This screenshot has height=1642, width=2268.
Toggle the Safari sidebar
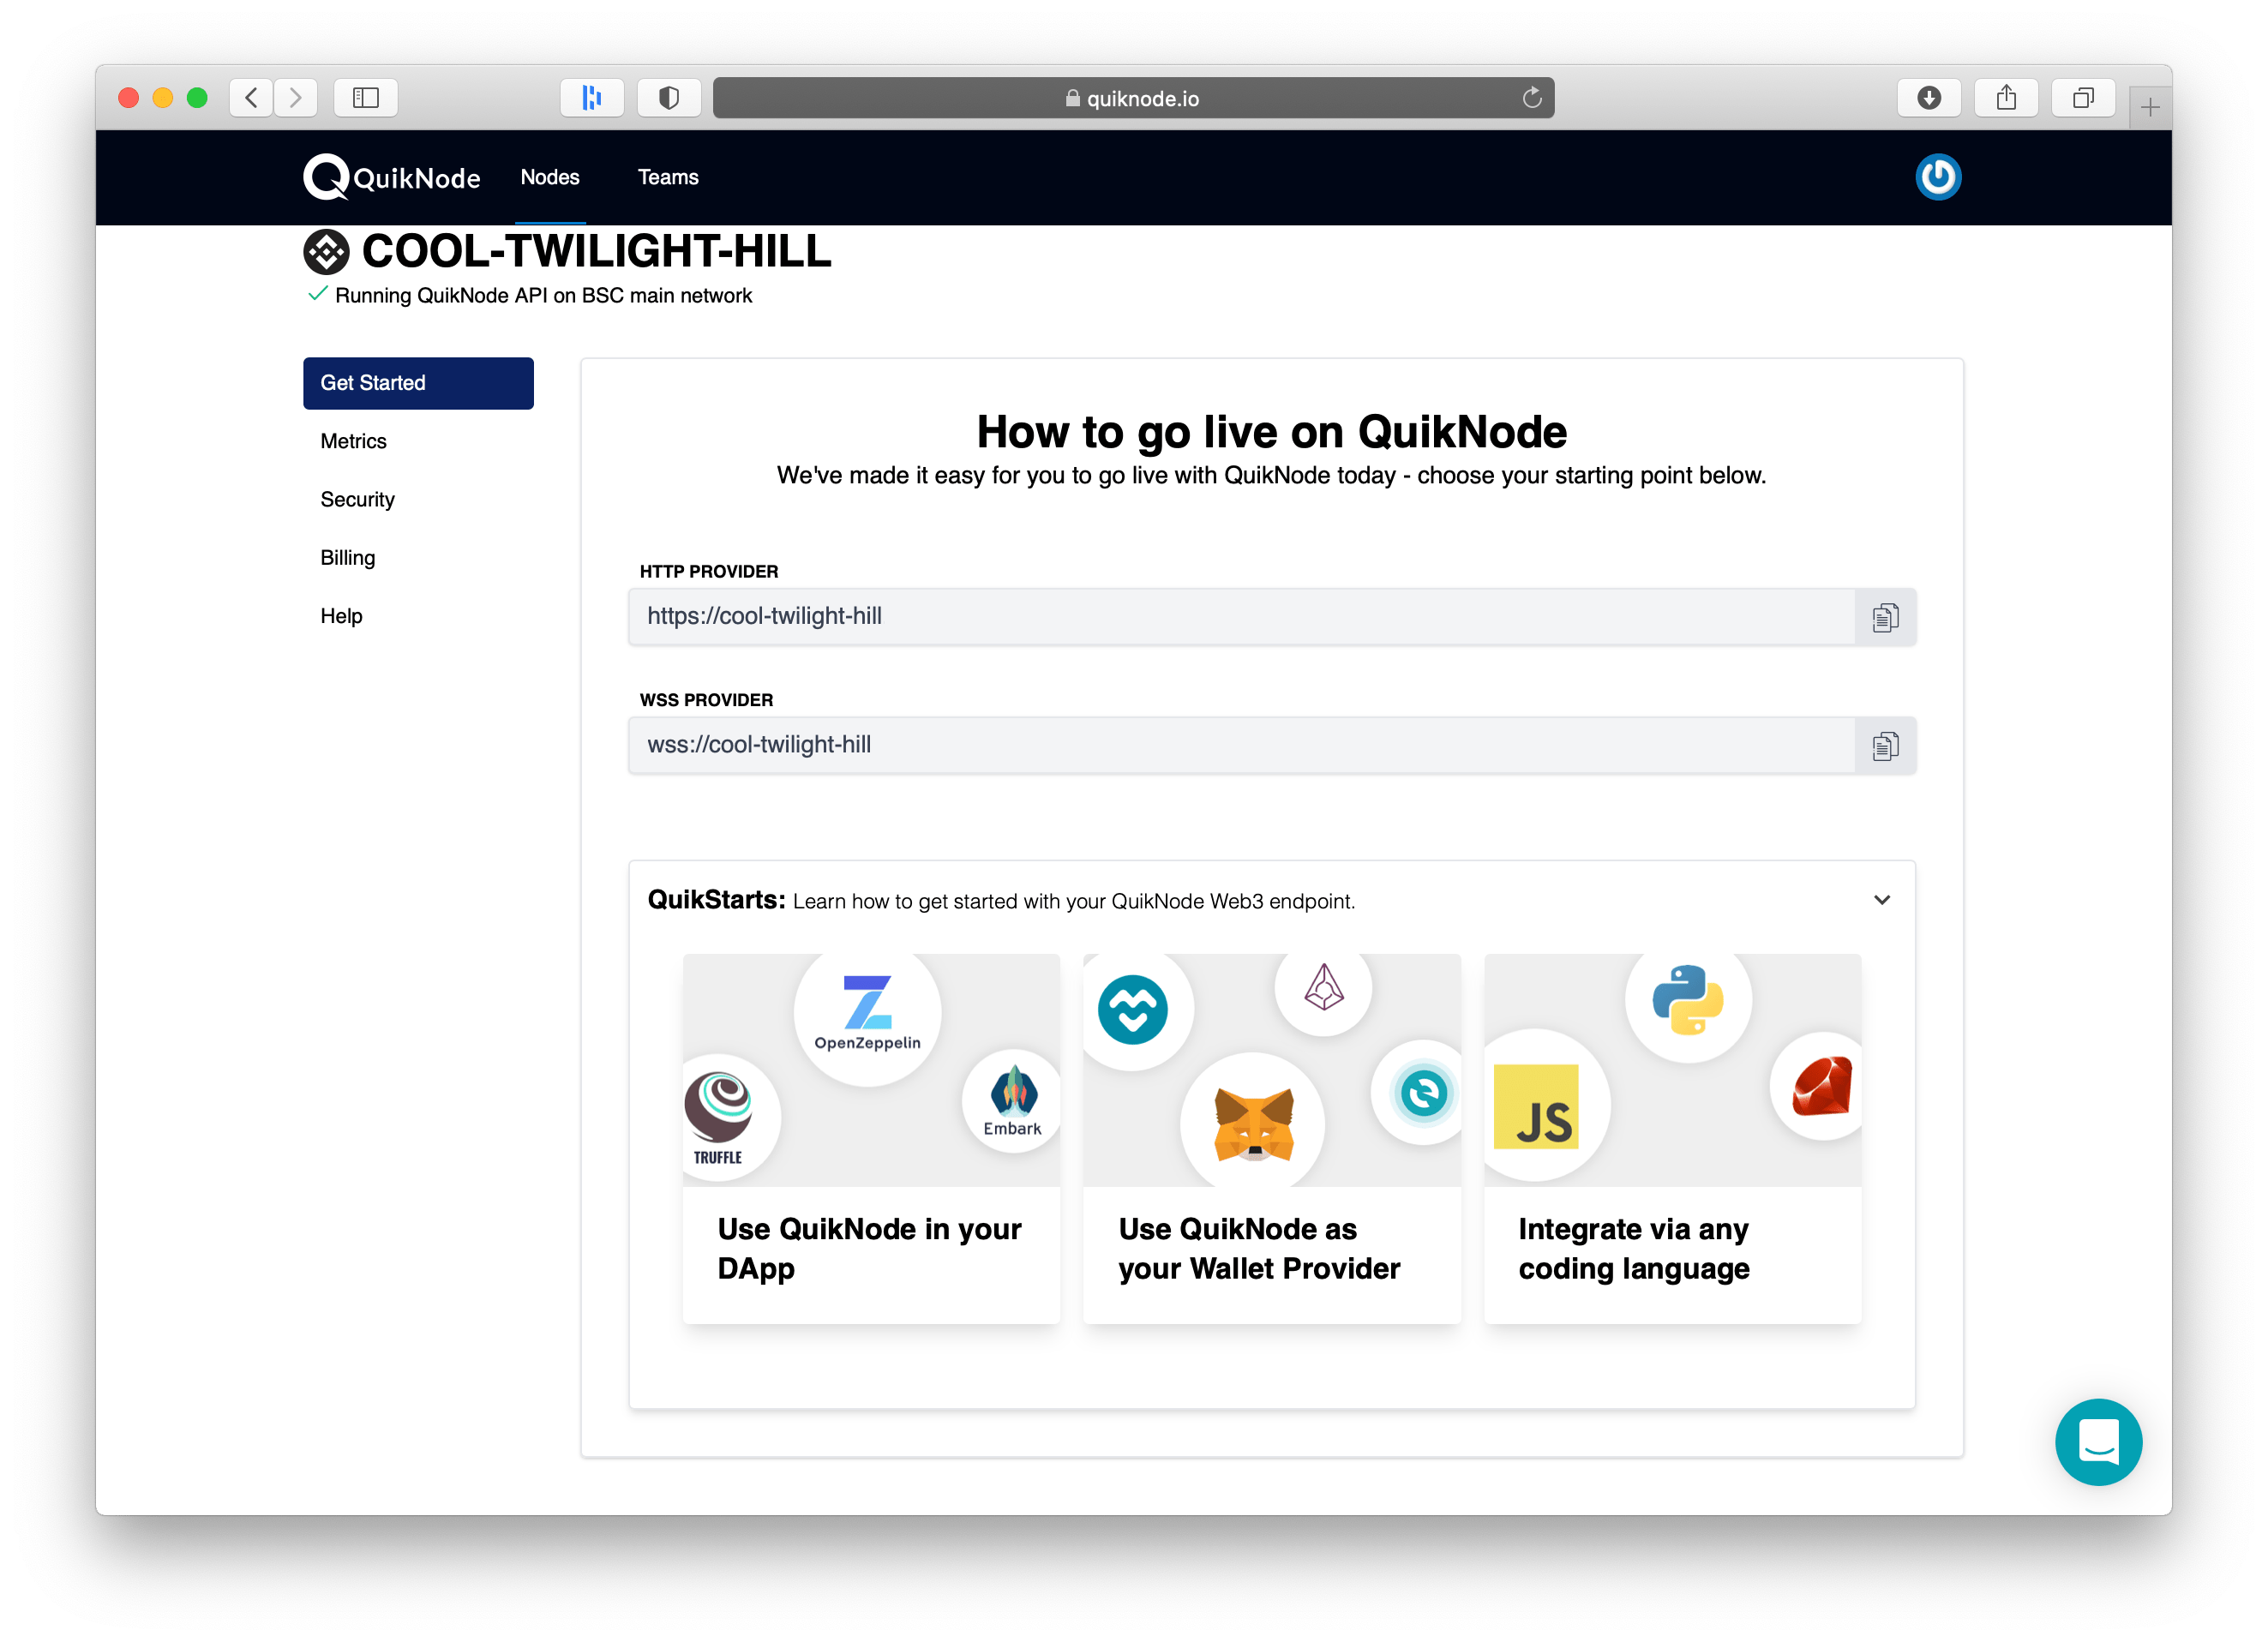coord(366,98)
